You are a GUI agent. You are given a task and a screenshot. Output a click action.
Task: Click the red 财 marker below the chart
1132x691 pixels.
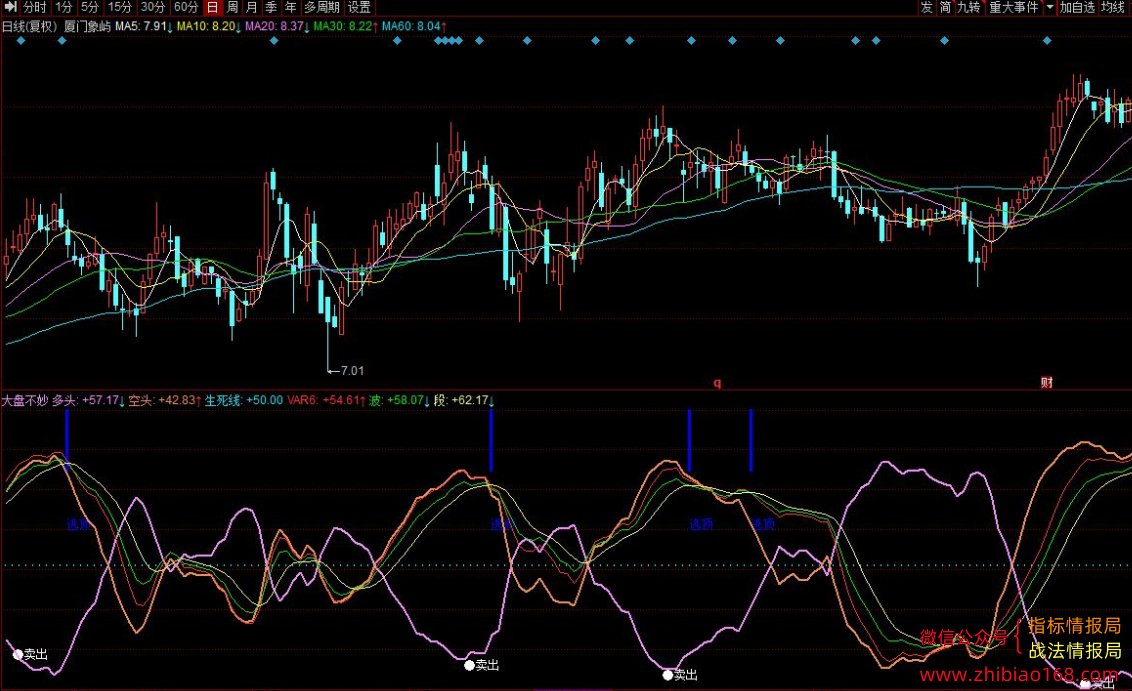click(x=1046, y=383)
